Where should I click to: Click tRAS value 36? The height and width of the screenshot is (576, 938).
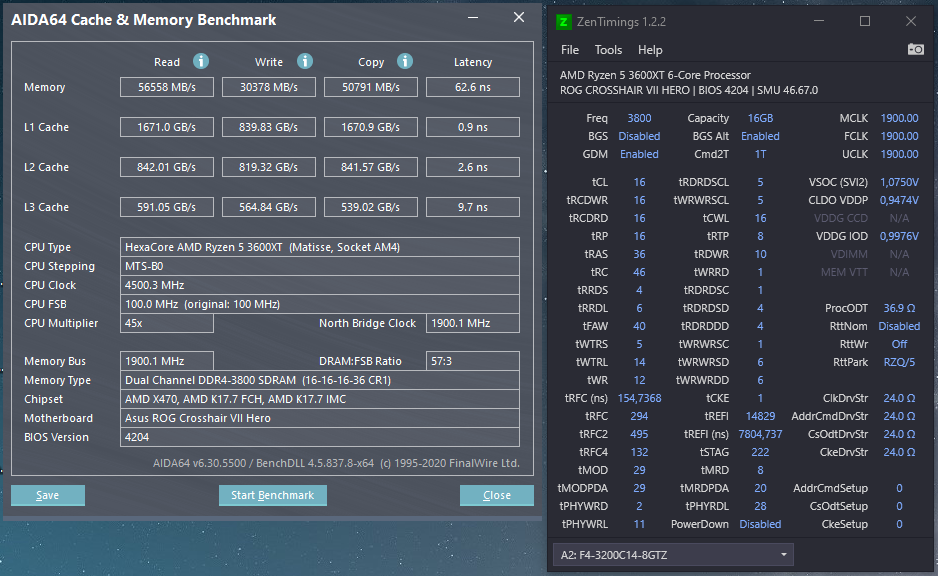(x=639, y=254)
